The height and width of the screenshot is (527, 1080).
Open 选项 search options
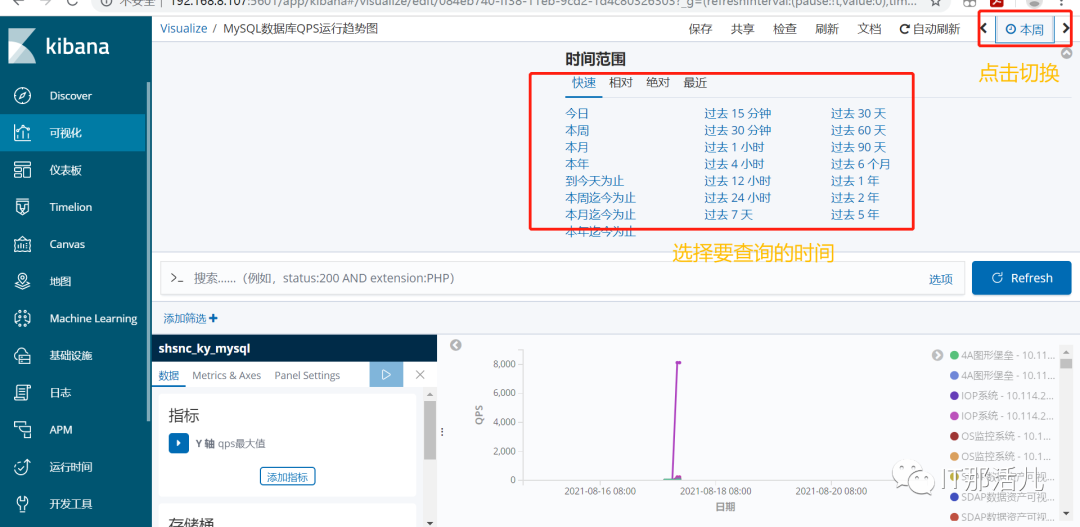click(941, 279)
